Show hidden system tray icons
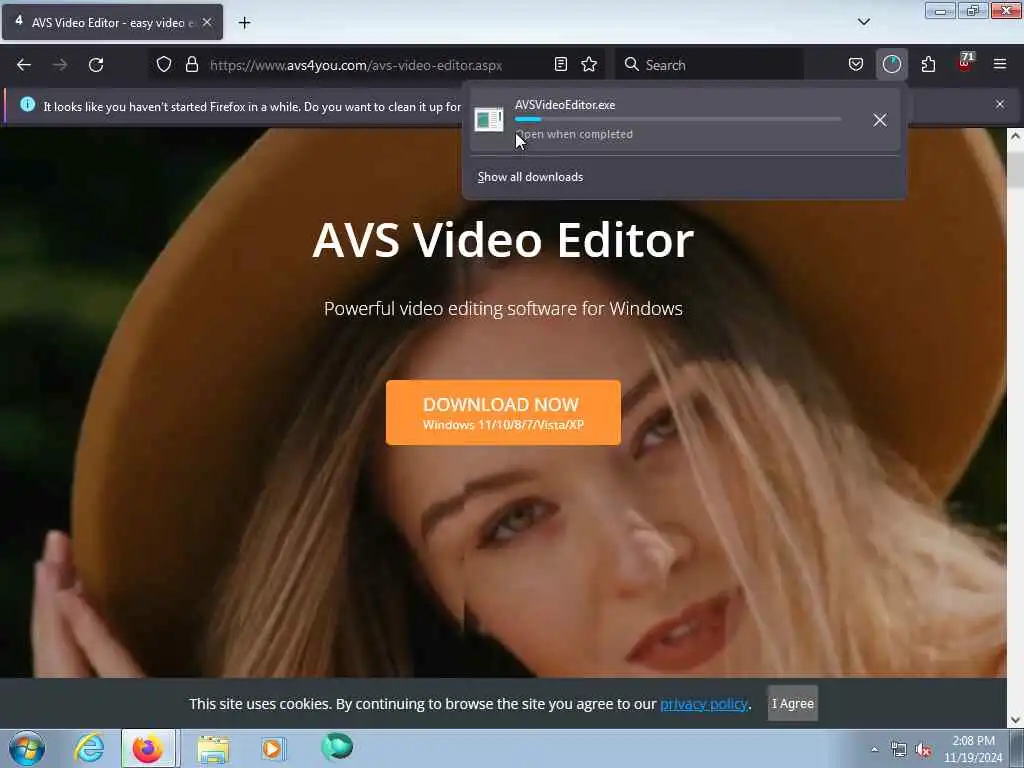 point(874,749)
